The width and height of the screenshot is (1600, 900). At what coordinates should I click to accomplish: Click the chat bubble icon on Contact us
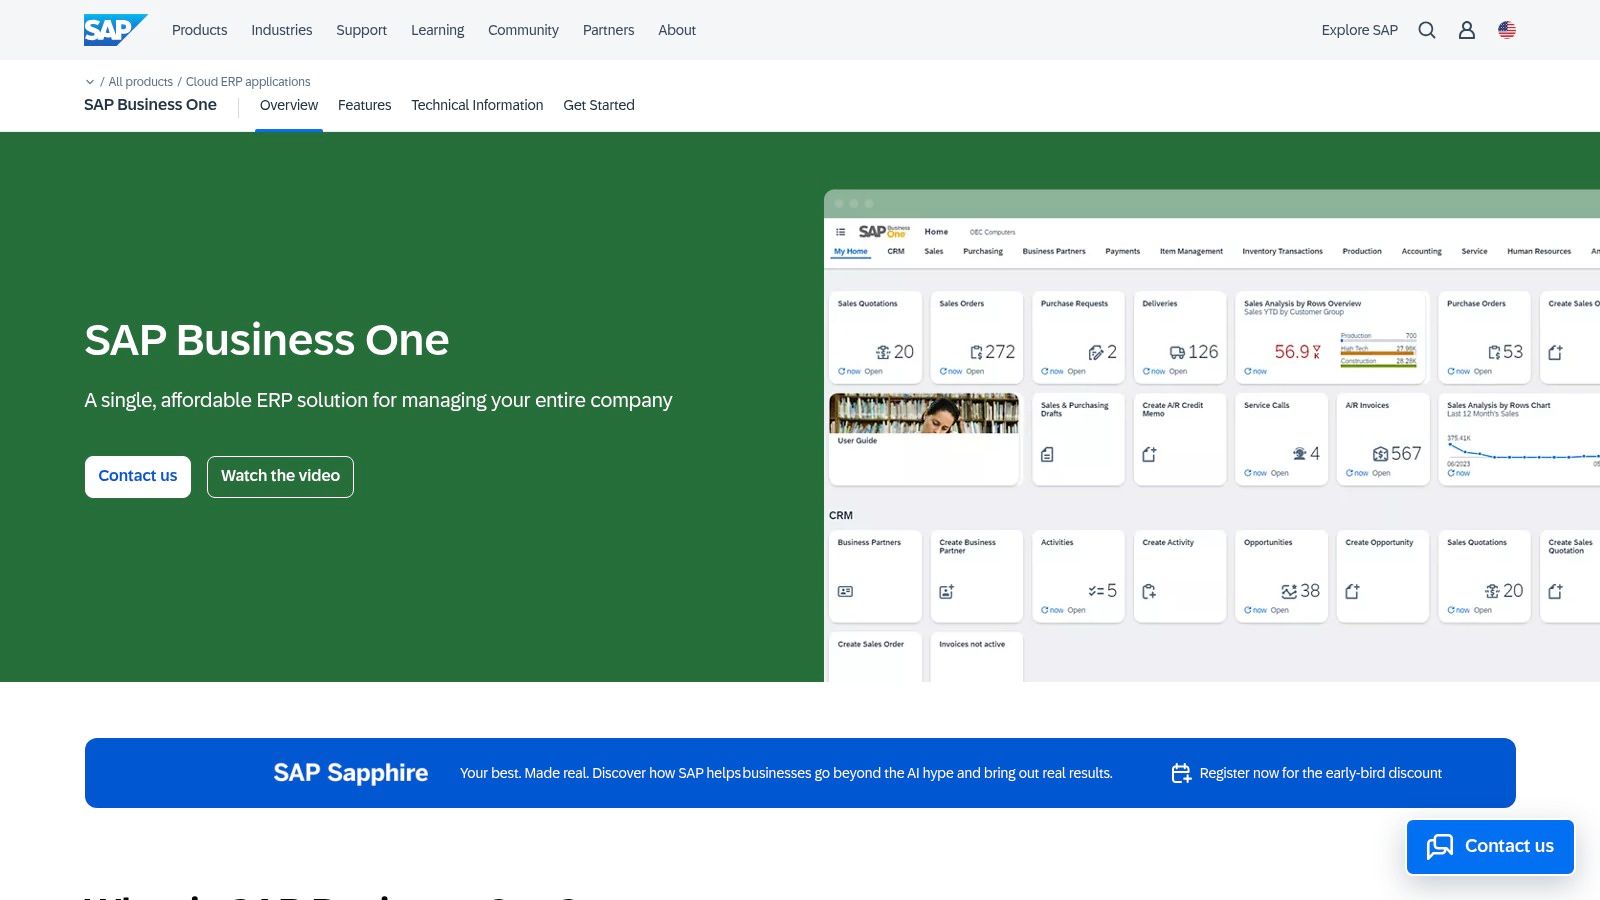tap(1440, 847)
